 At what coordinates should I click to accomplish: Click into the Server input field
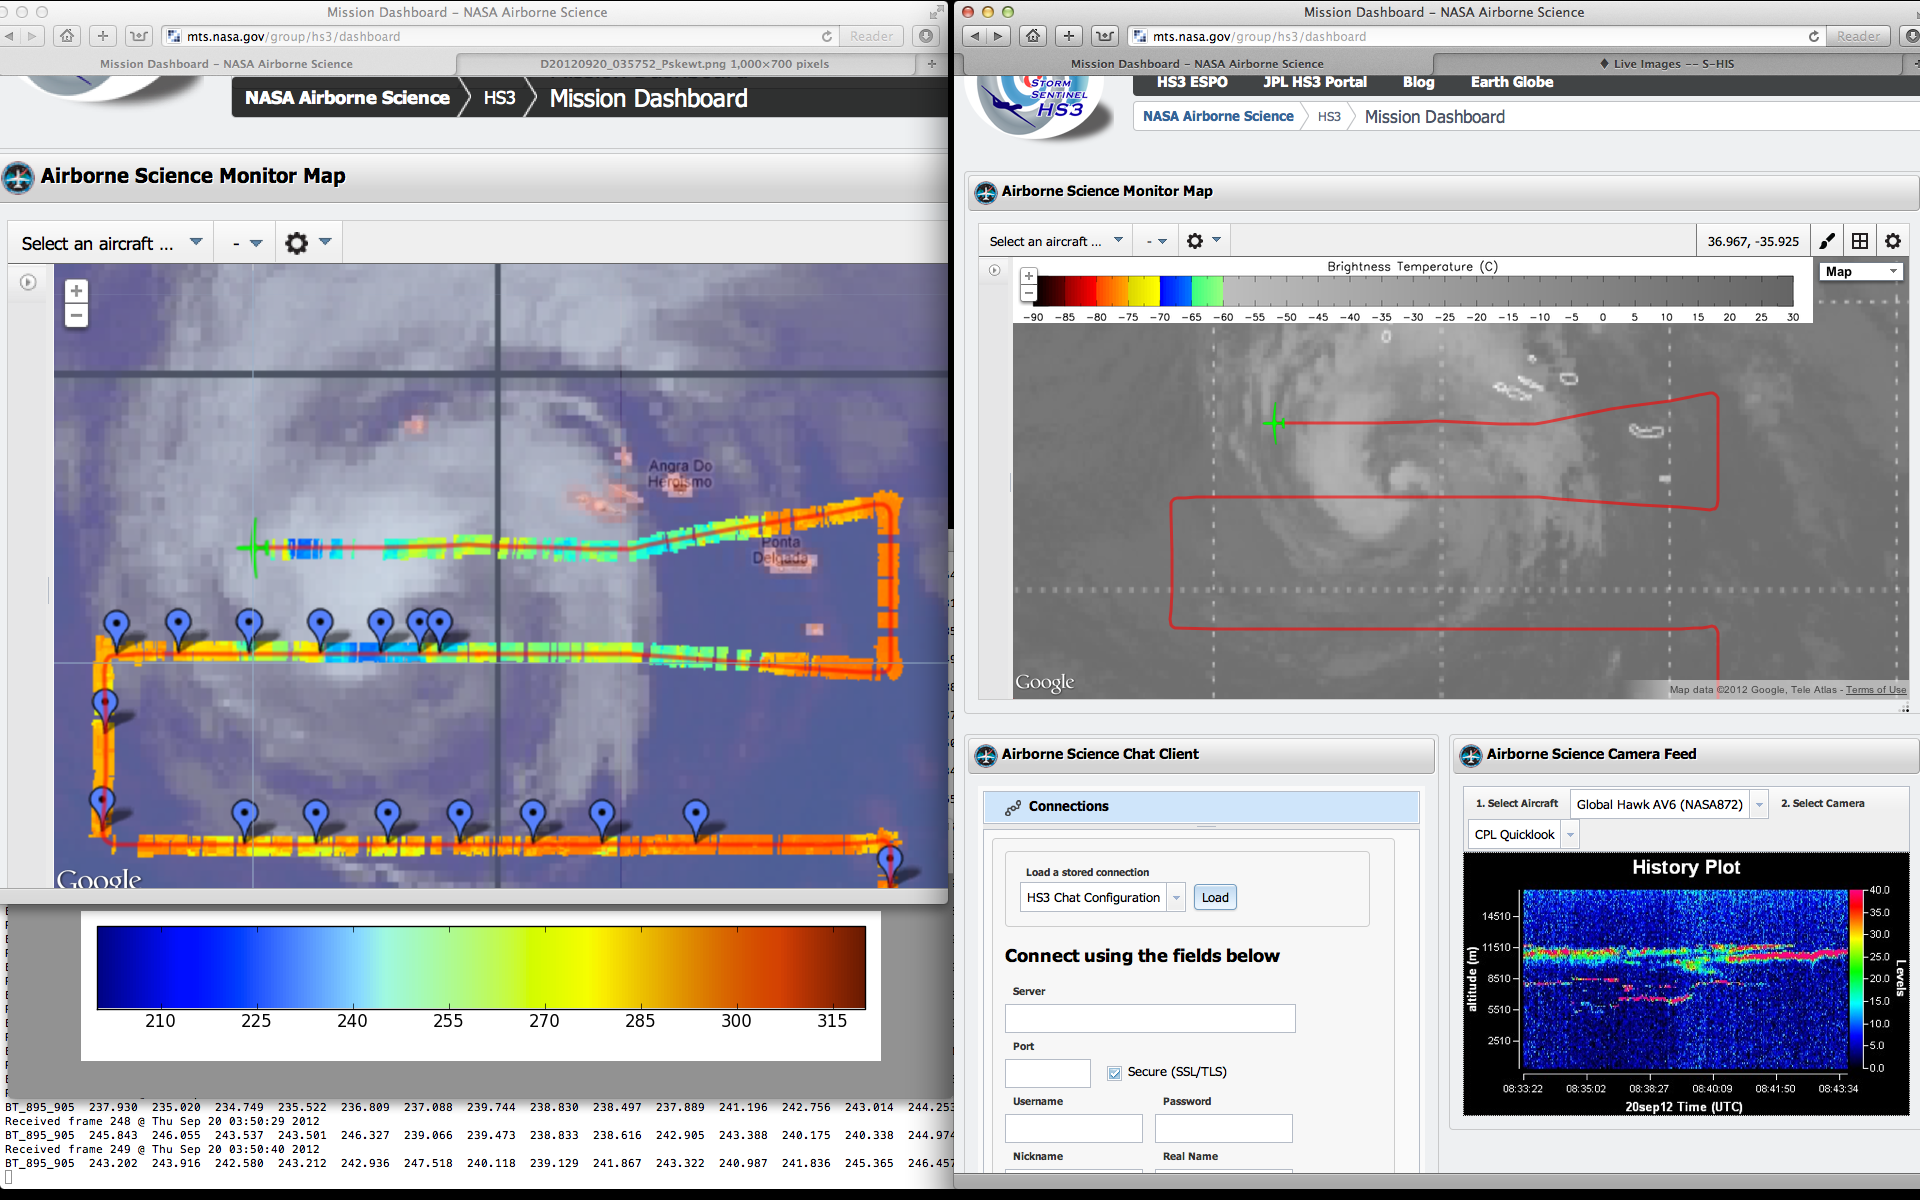pyautogui.click(x=1150, y=1019)
